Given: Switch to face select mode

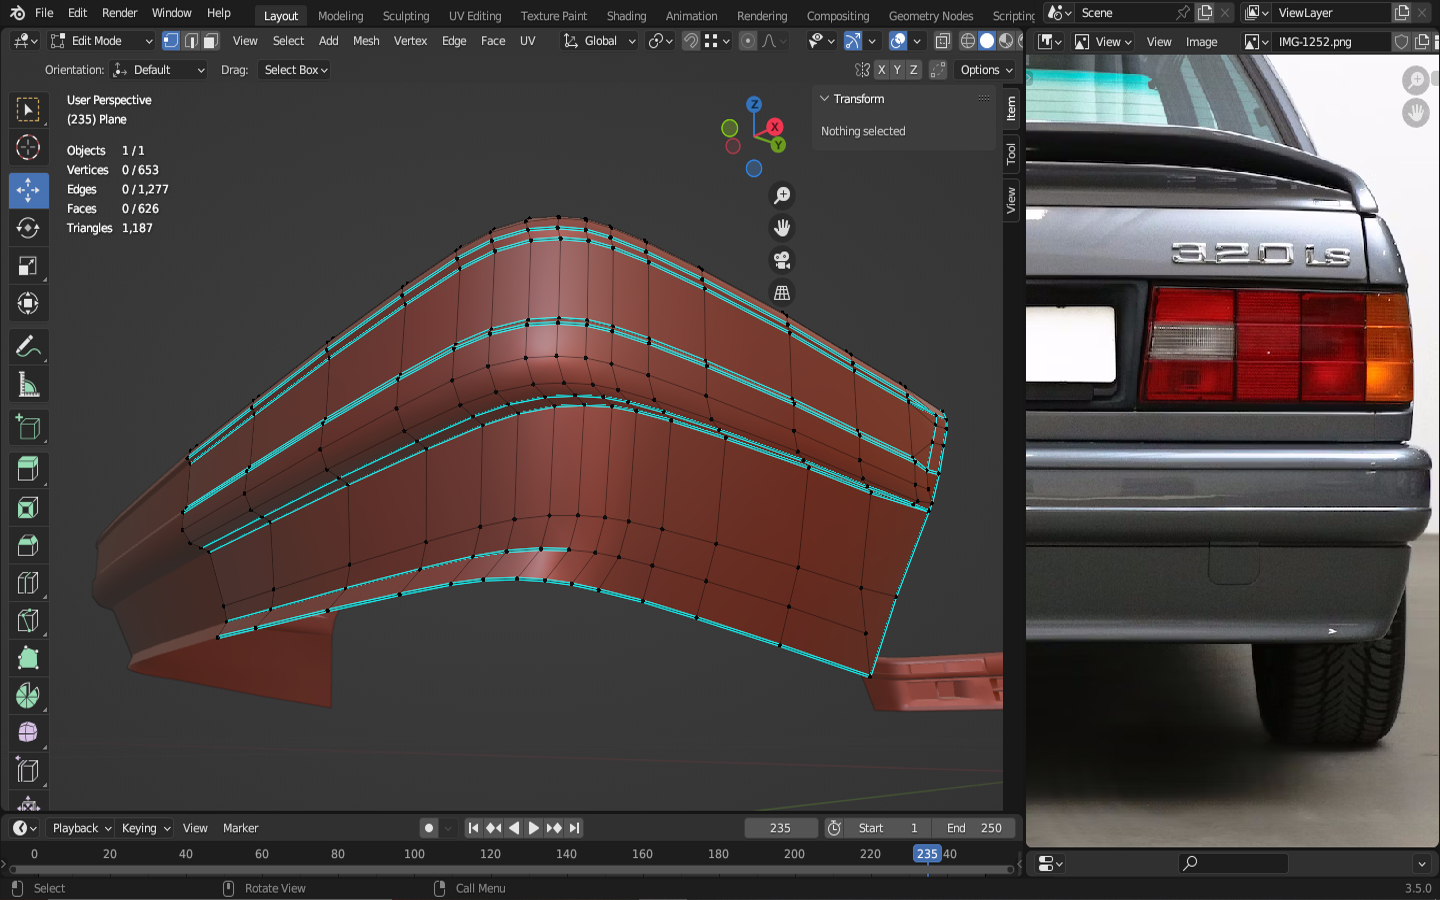Looking at the screenshot, I should (210, 41).
